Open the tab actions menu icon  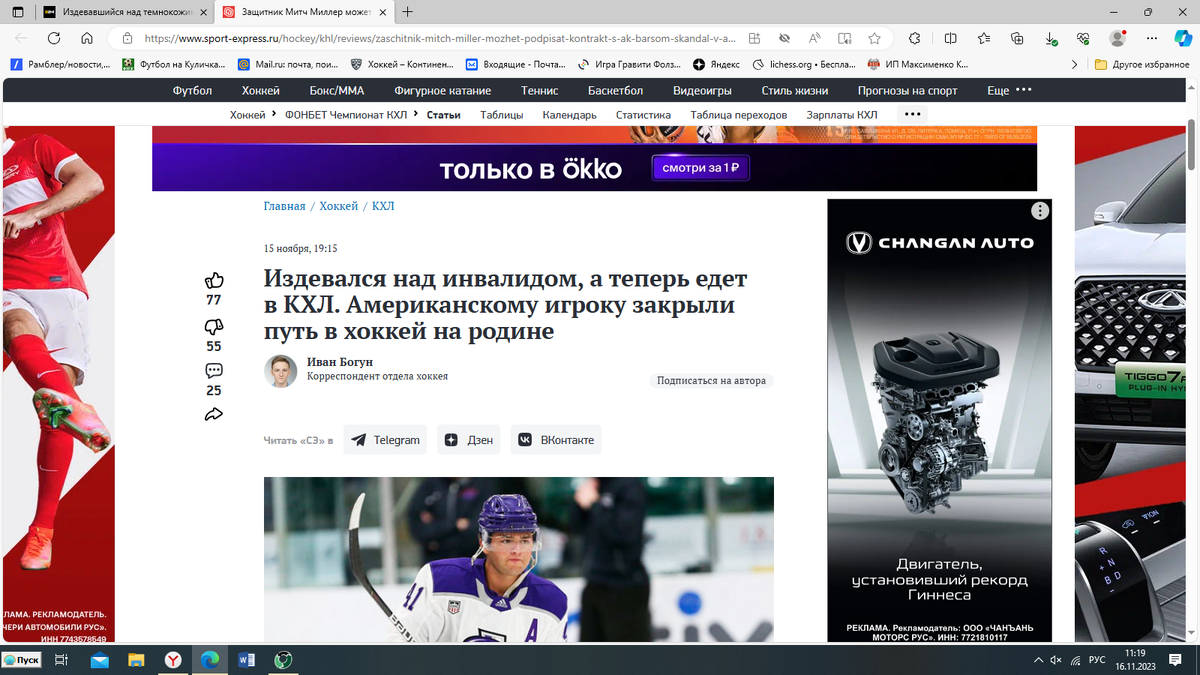tap(18, 12)
